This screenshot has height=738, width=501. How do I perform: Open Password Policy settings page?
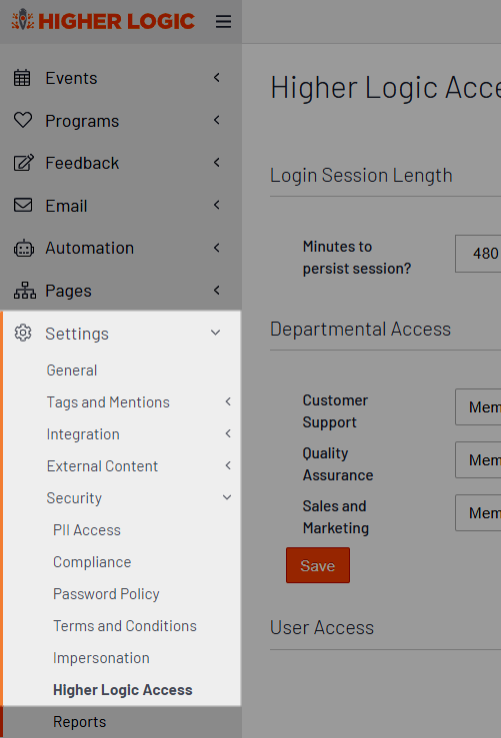tap(106, 594)
